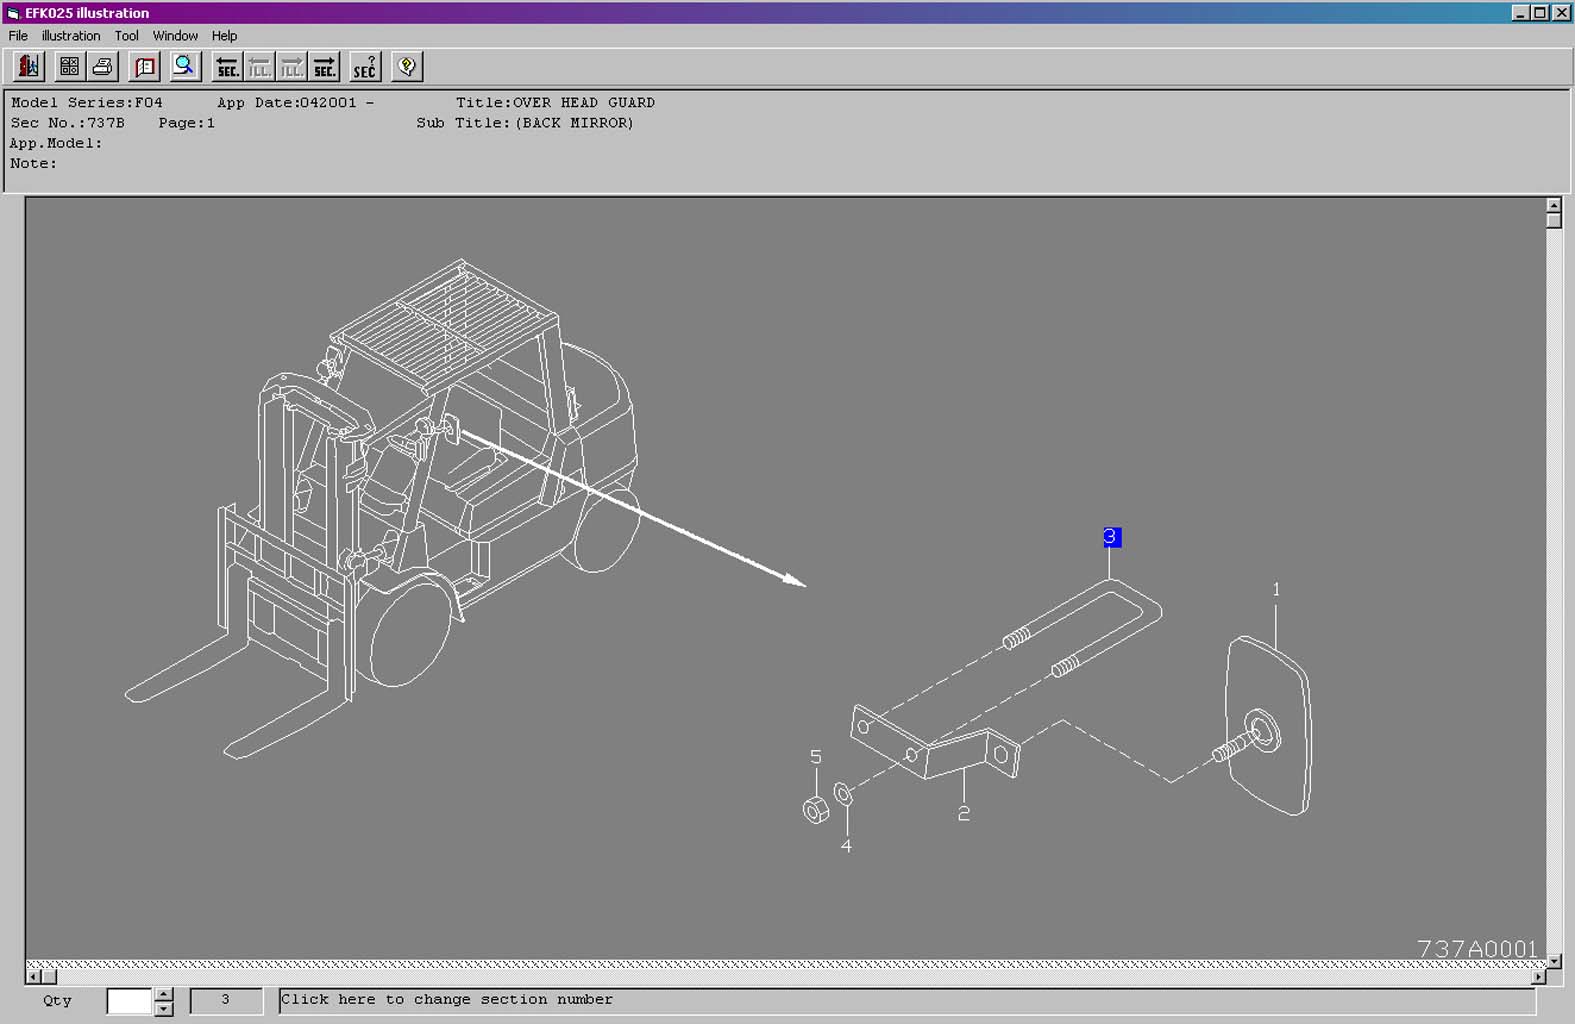This screenshot has height=1024, width=1575.
Task: Decrease Qty with the down stepper arrow
Action: tap(164, 1009)
